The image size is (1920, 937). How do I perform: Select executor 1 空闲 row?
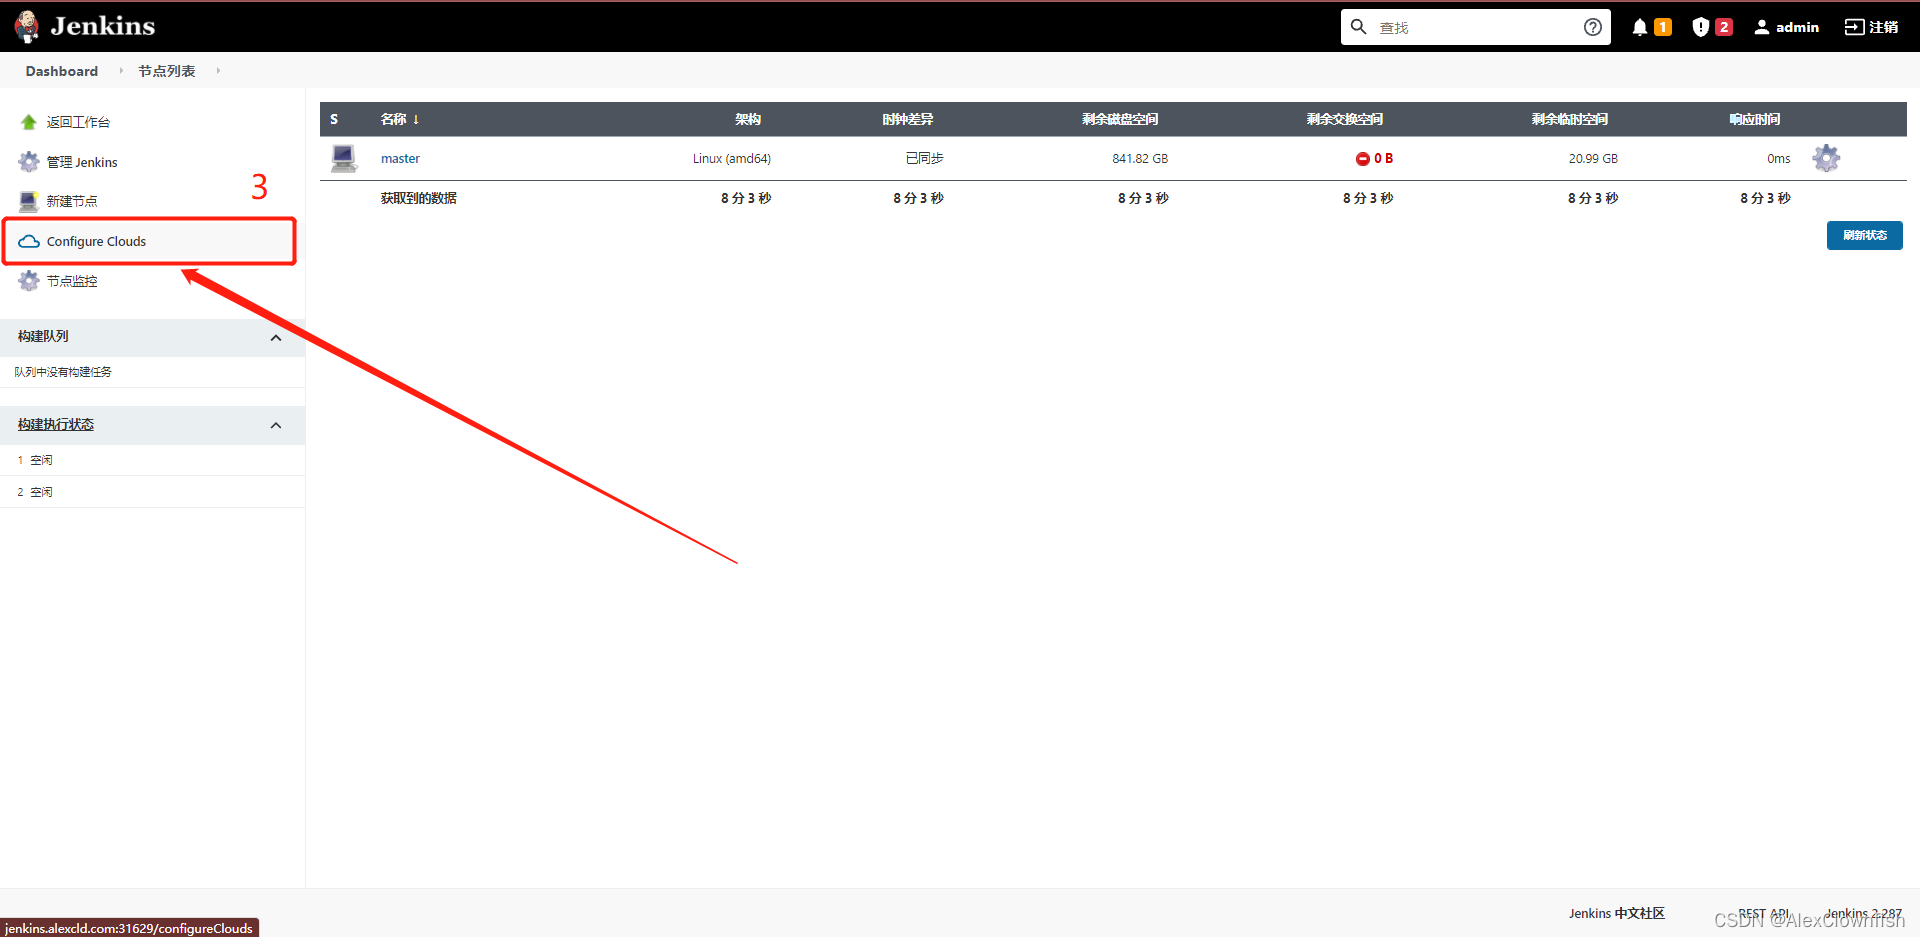click(152, 460)
